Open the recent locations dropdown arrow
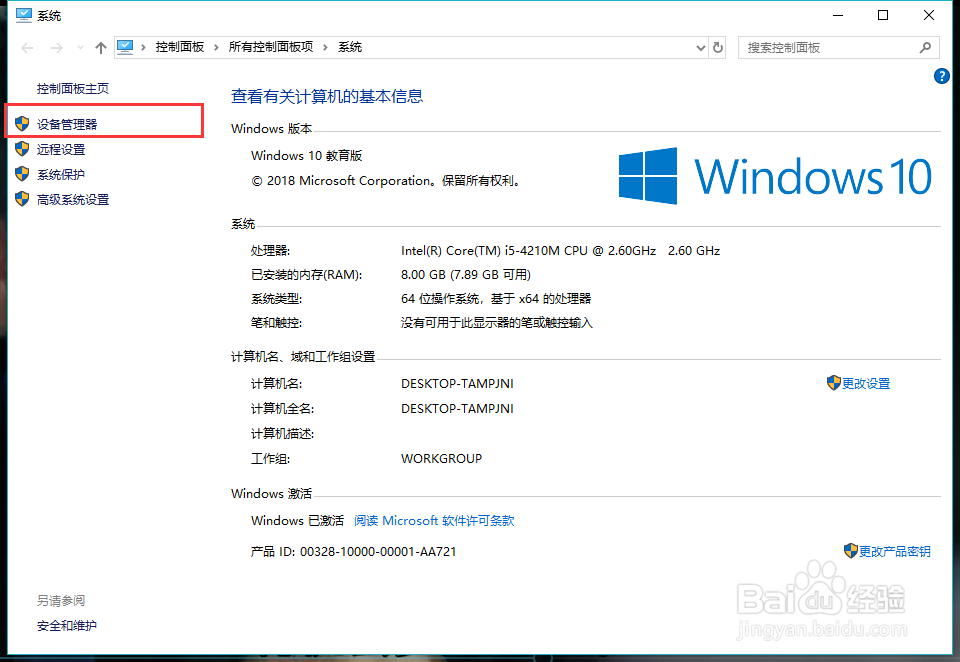Screen dimensions: 960x662 tap(80, 48)
